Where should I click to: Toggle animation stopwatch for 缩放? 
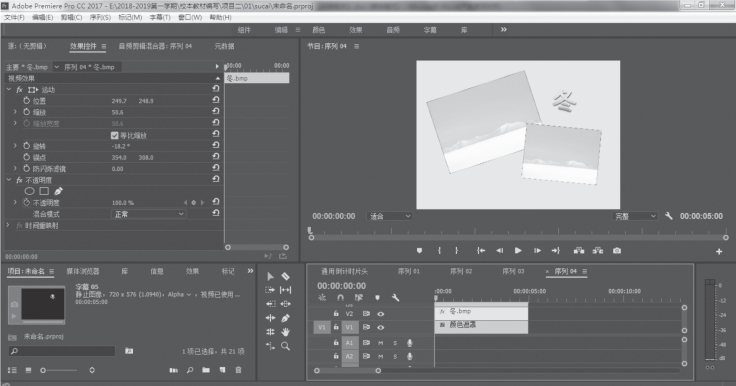[27, 112]
